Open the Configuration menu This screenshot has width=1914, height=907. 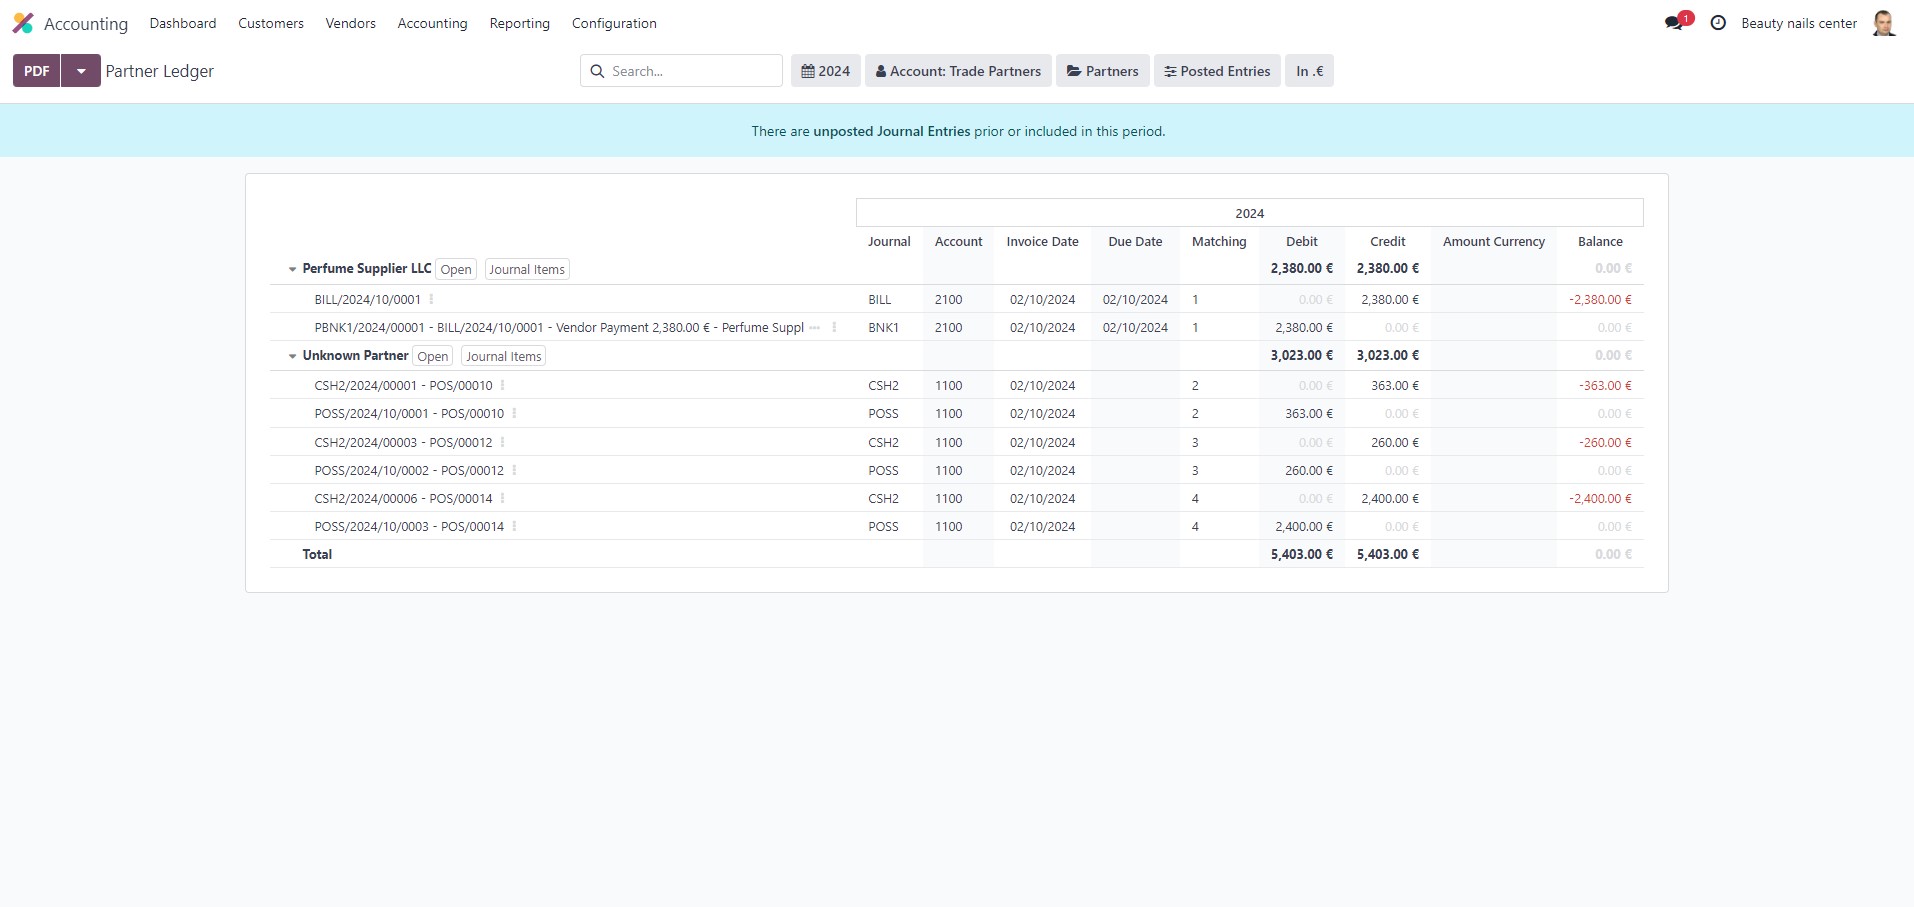coord(613,23)
